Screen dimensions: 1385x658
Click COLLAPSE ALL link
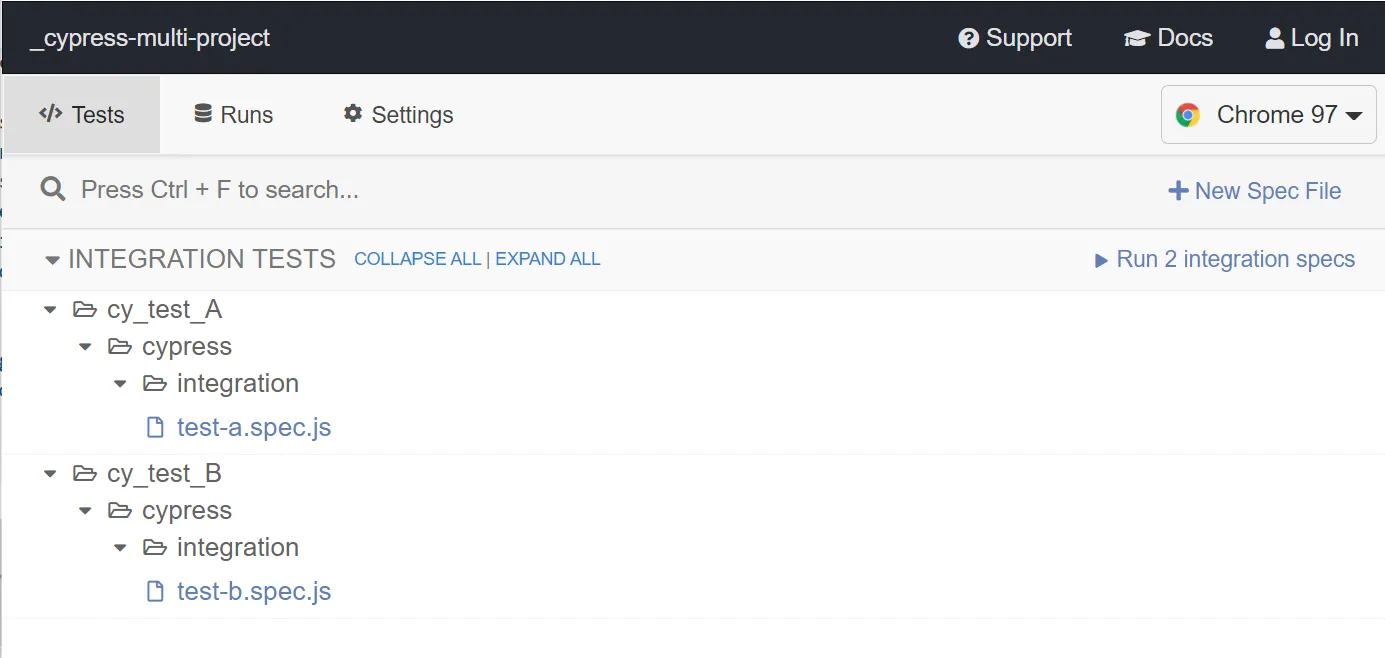(x=417, y=259)
